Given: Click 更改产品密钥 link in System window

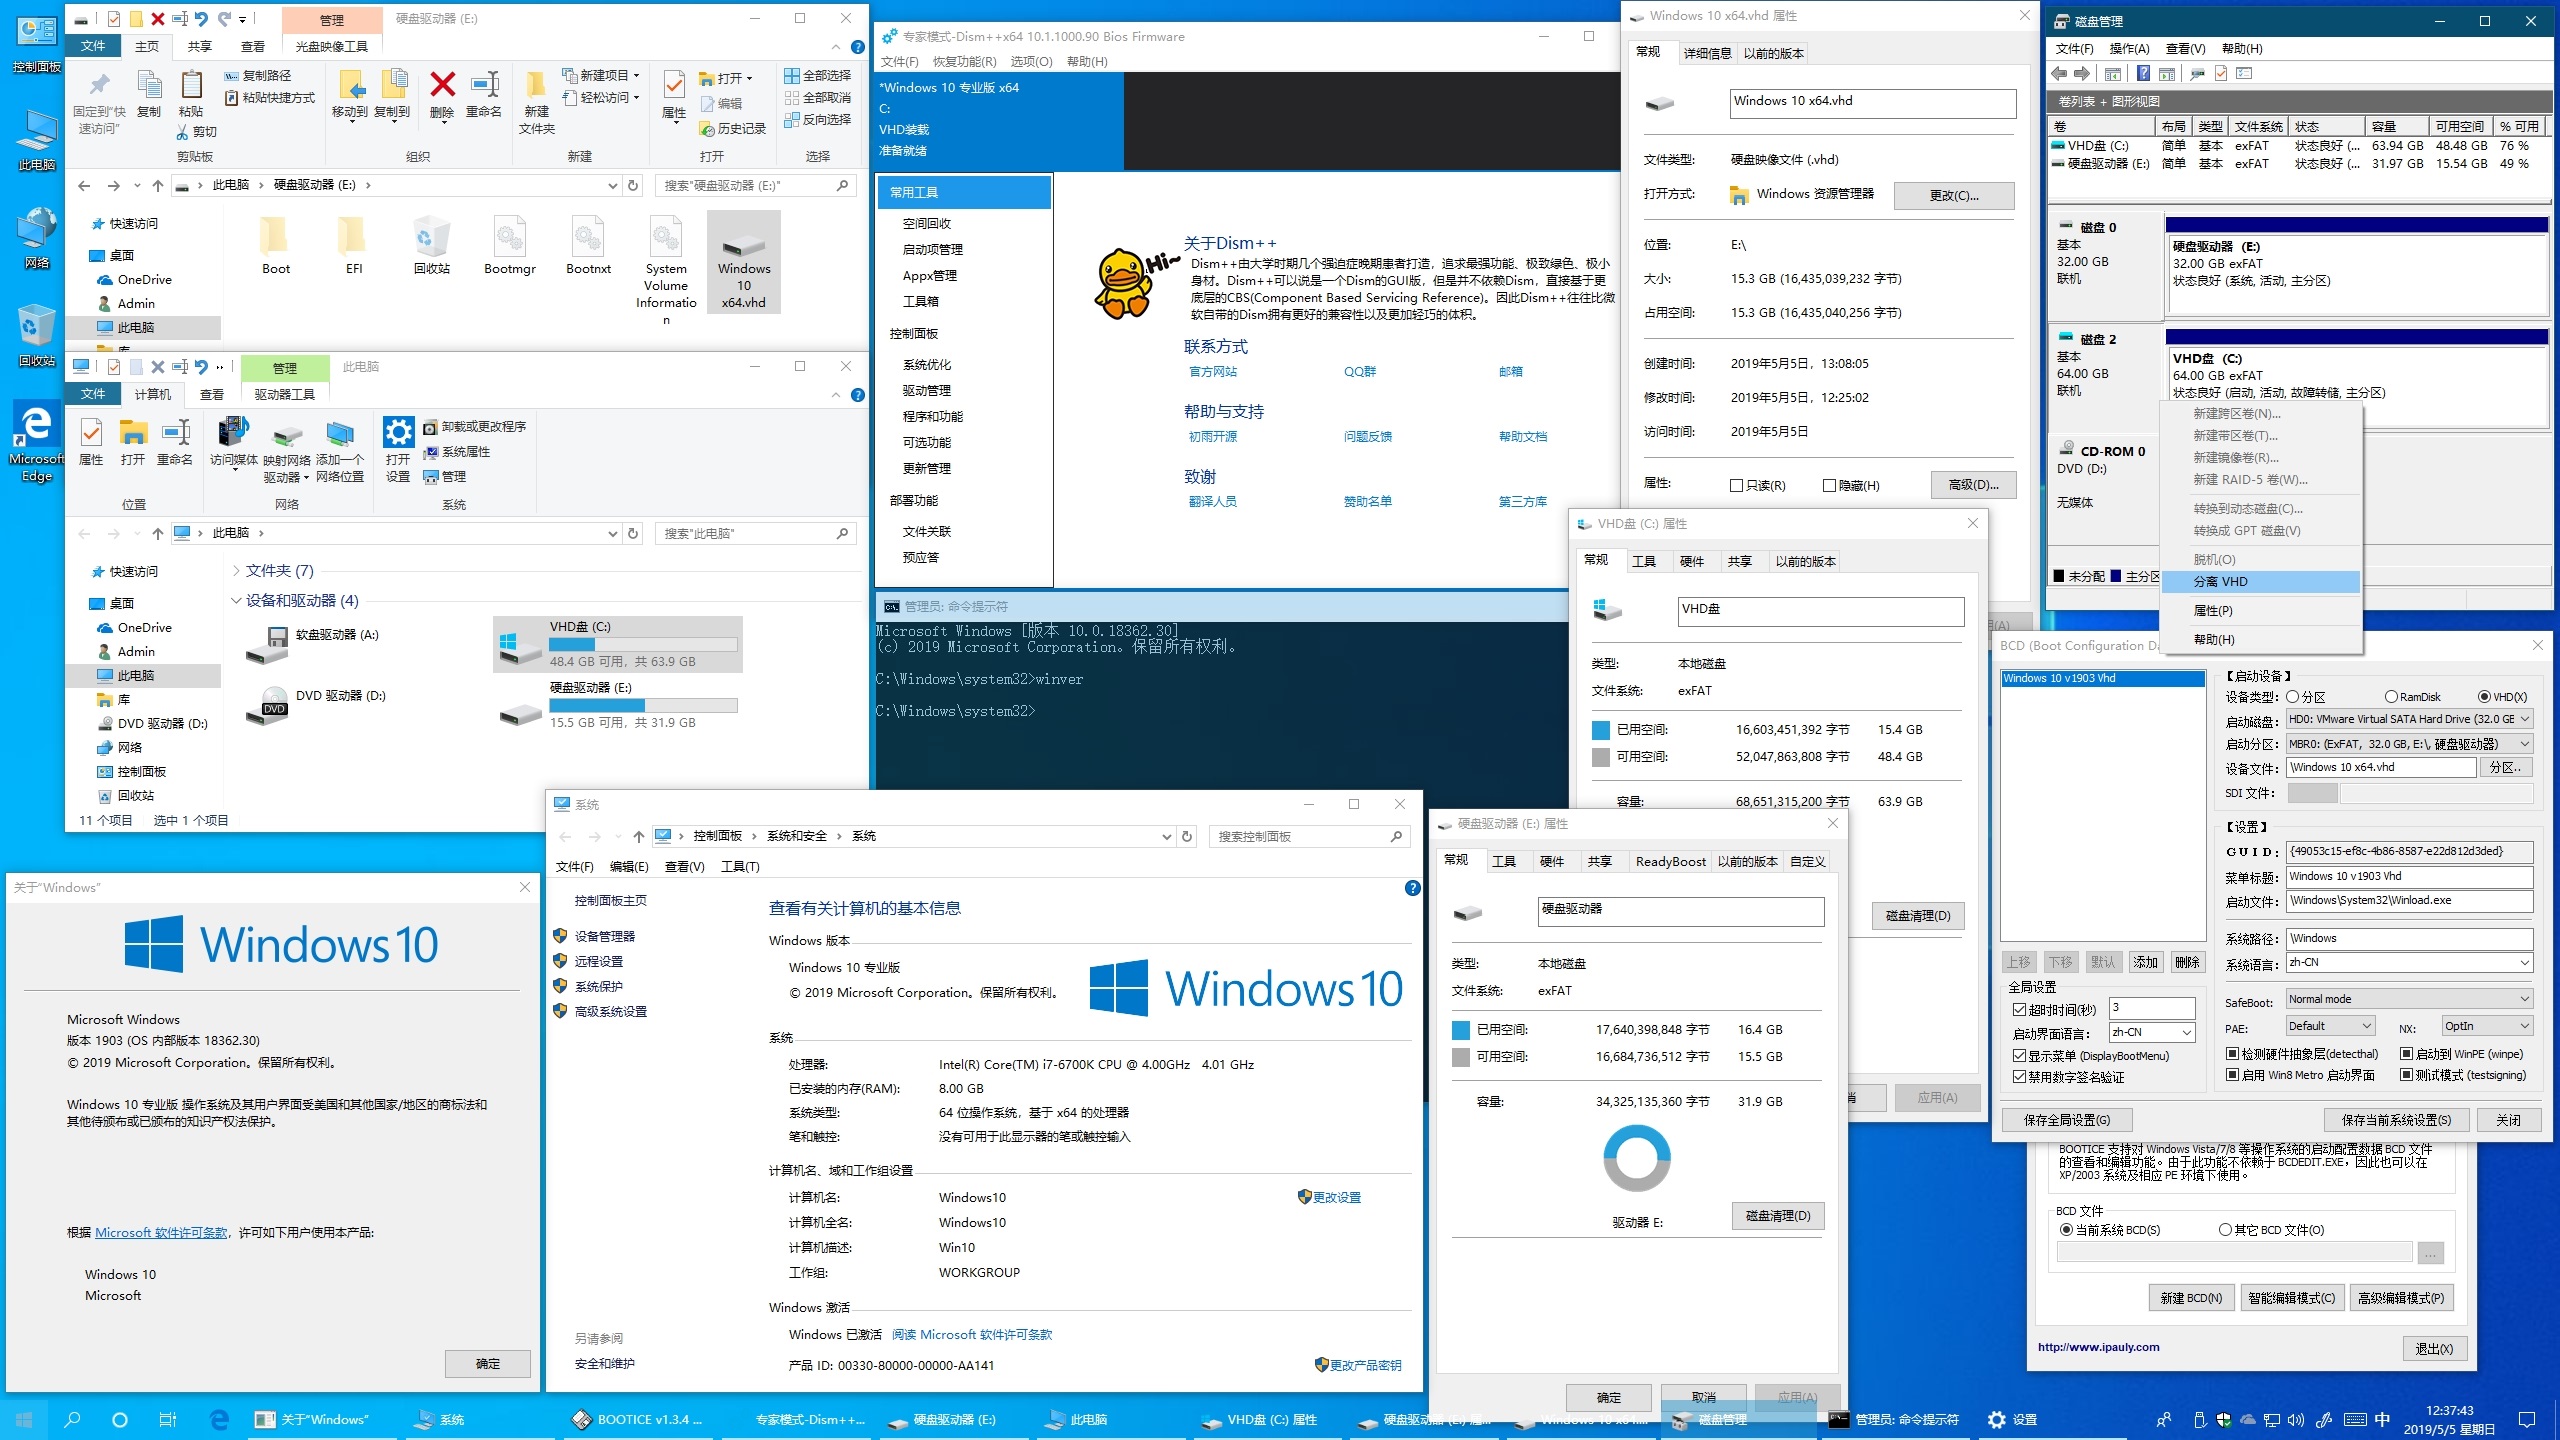Looking at the screenshot, I should 1365,1366.
